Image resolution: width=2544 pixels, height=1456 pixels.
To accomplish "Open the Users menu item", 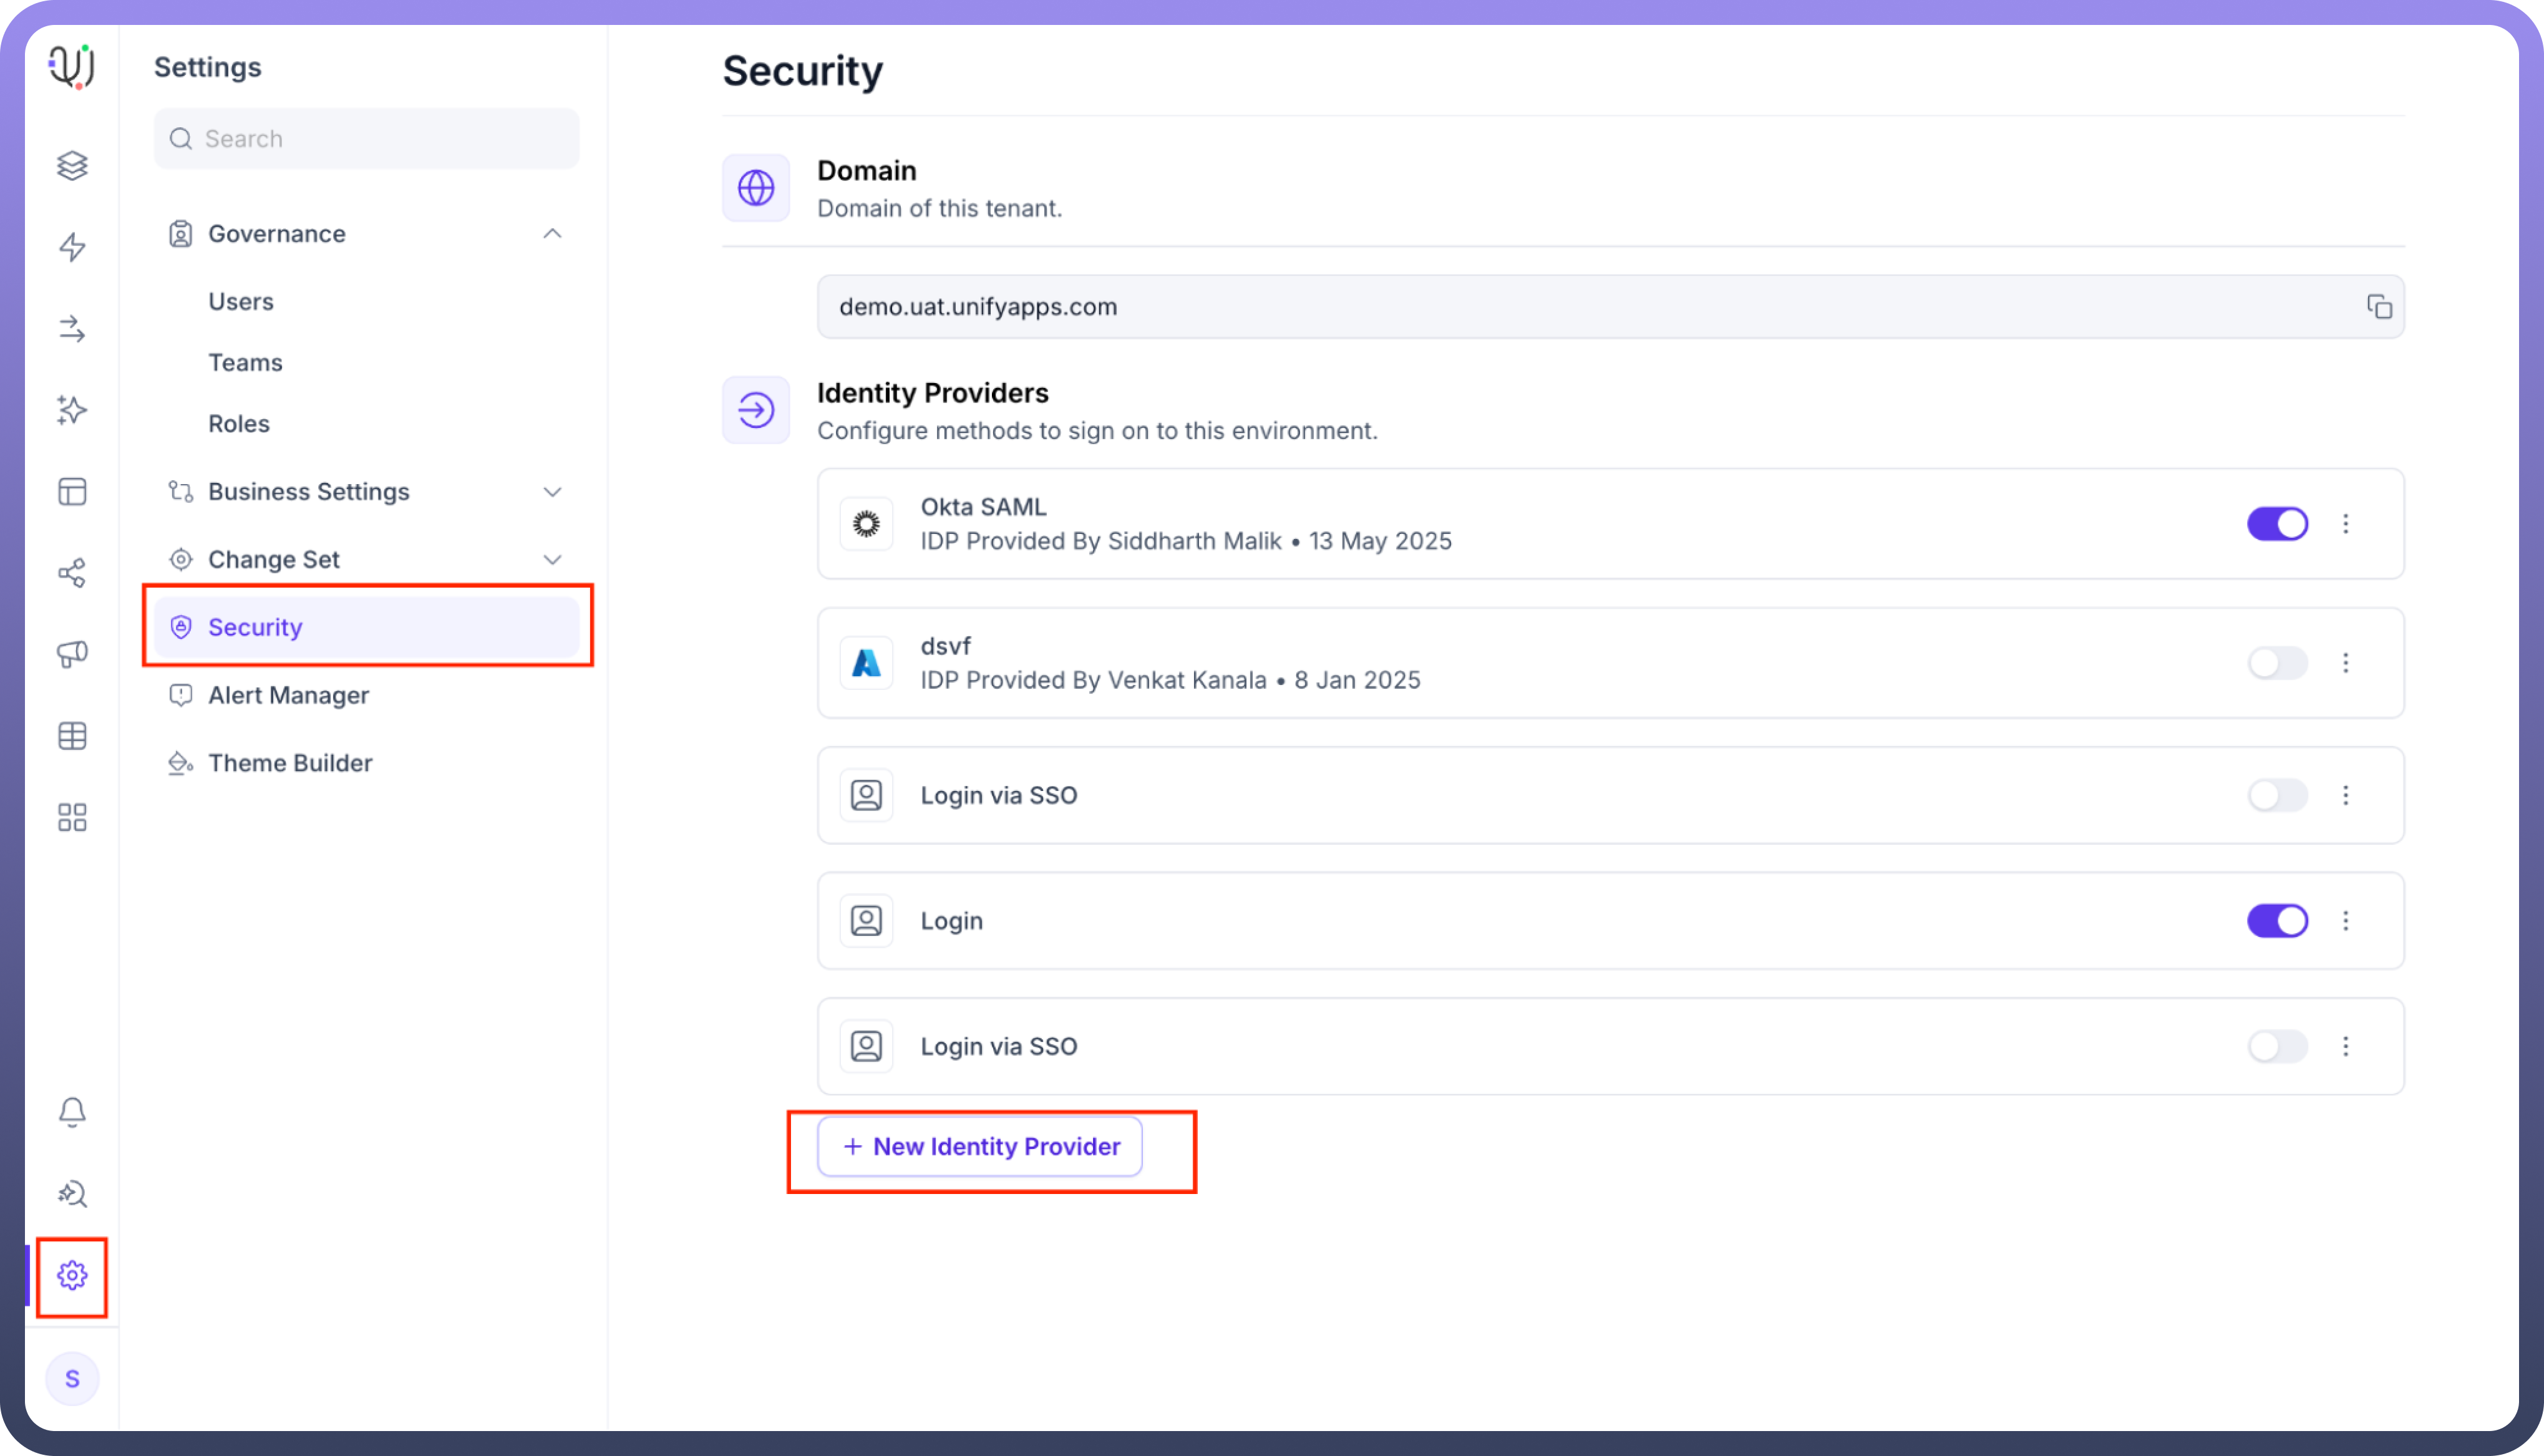I will 240,302.
